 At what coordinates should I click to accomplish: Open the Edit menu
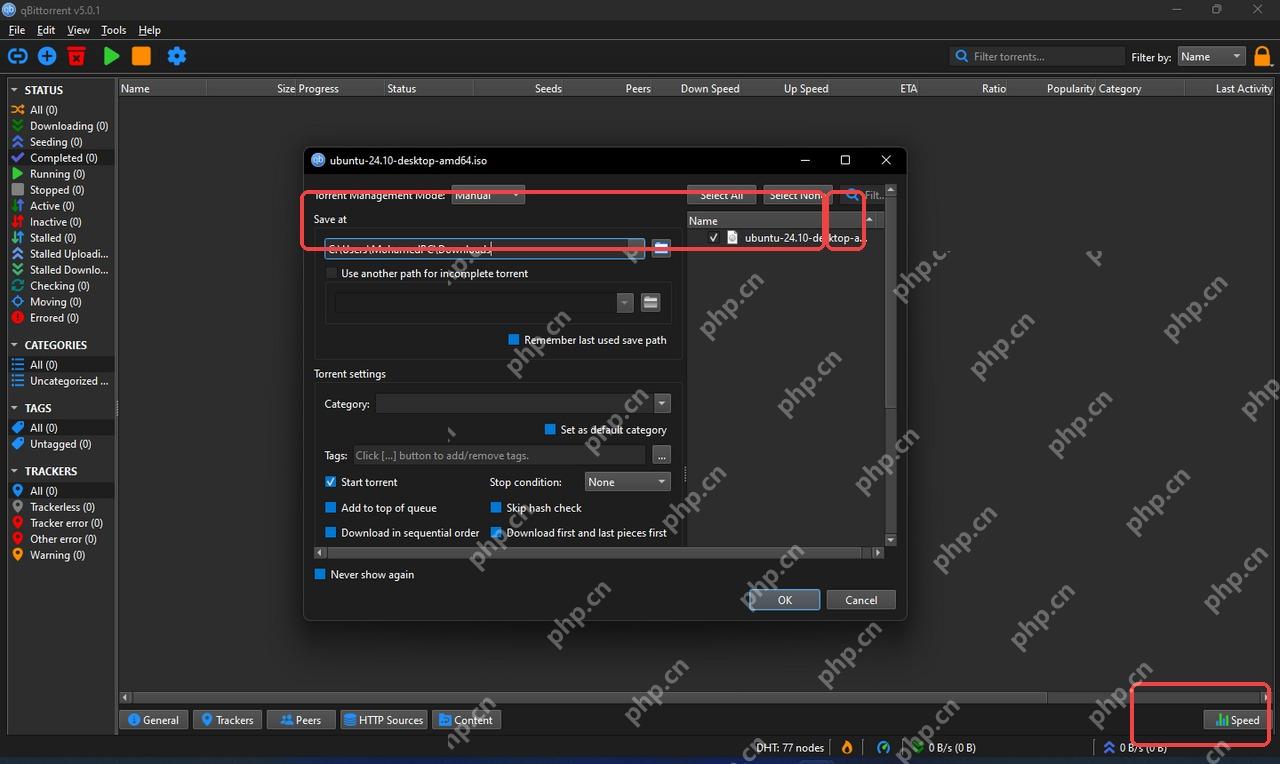coord(46,30)
